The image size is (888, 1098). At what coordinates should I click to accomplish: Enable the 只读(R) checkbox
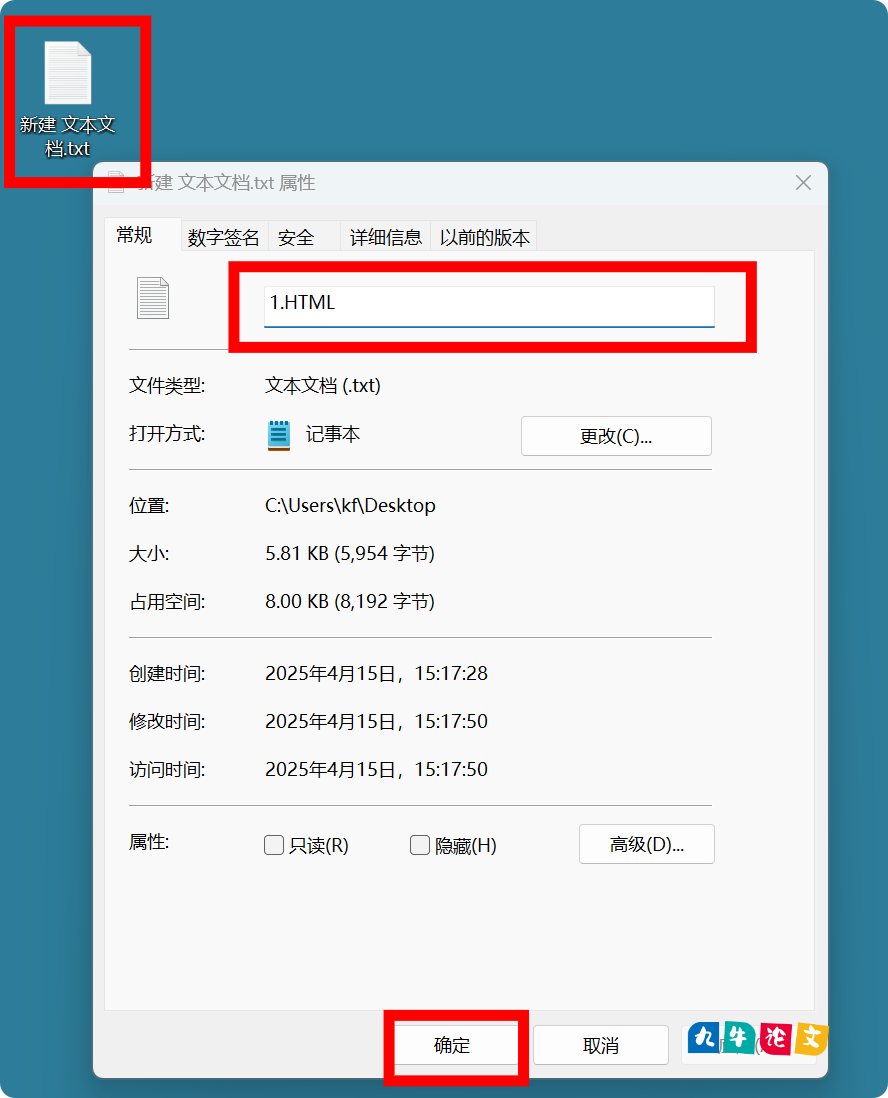(274, 845)
